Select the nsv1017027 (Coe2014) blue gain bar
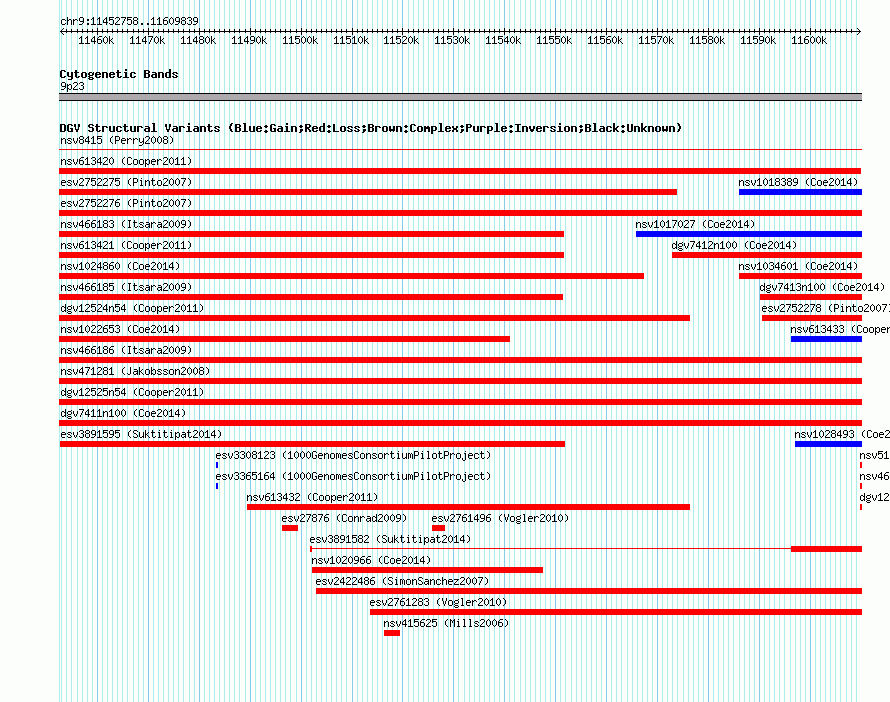890x702 pixels. pyautogui.click(x=749, y=234)
